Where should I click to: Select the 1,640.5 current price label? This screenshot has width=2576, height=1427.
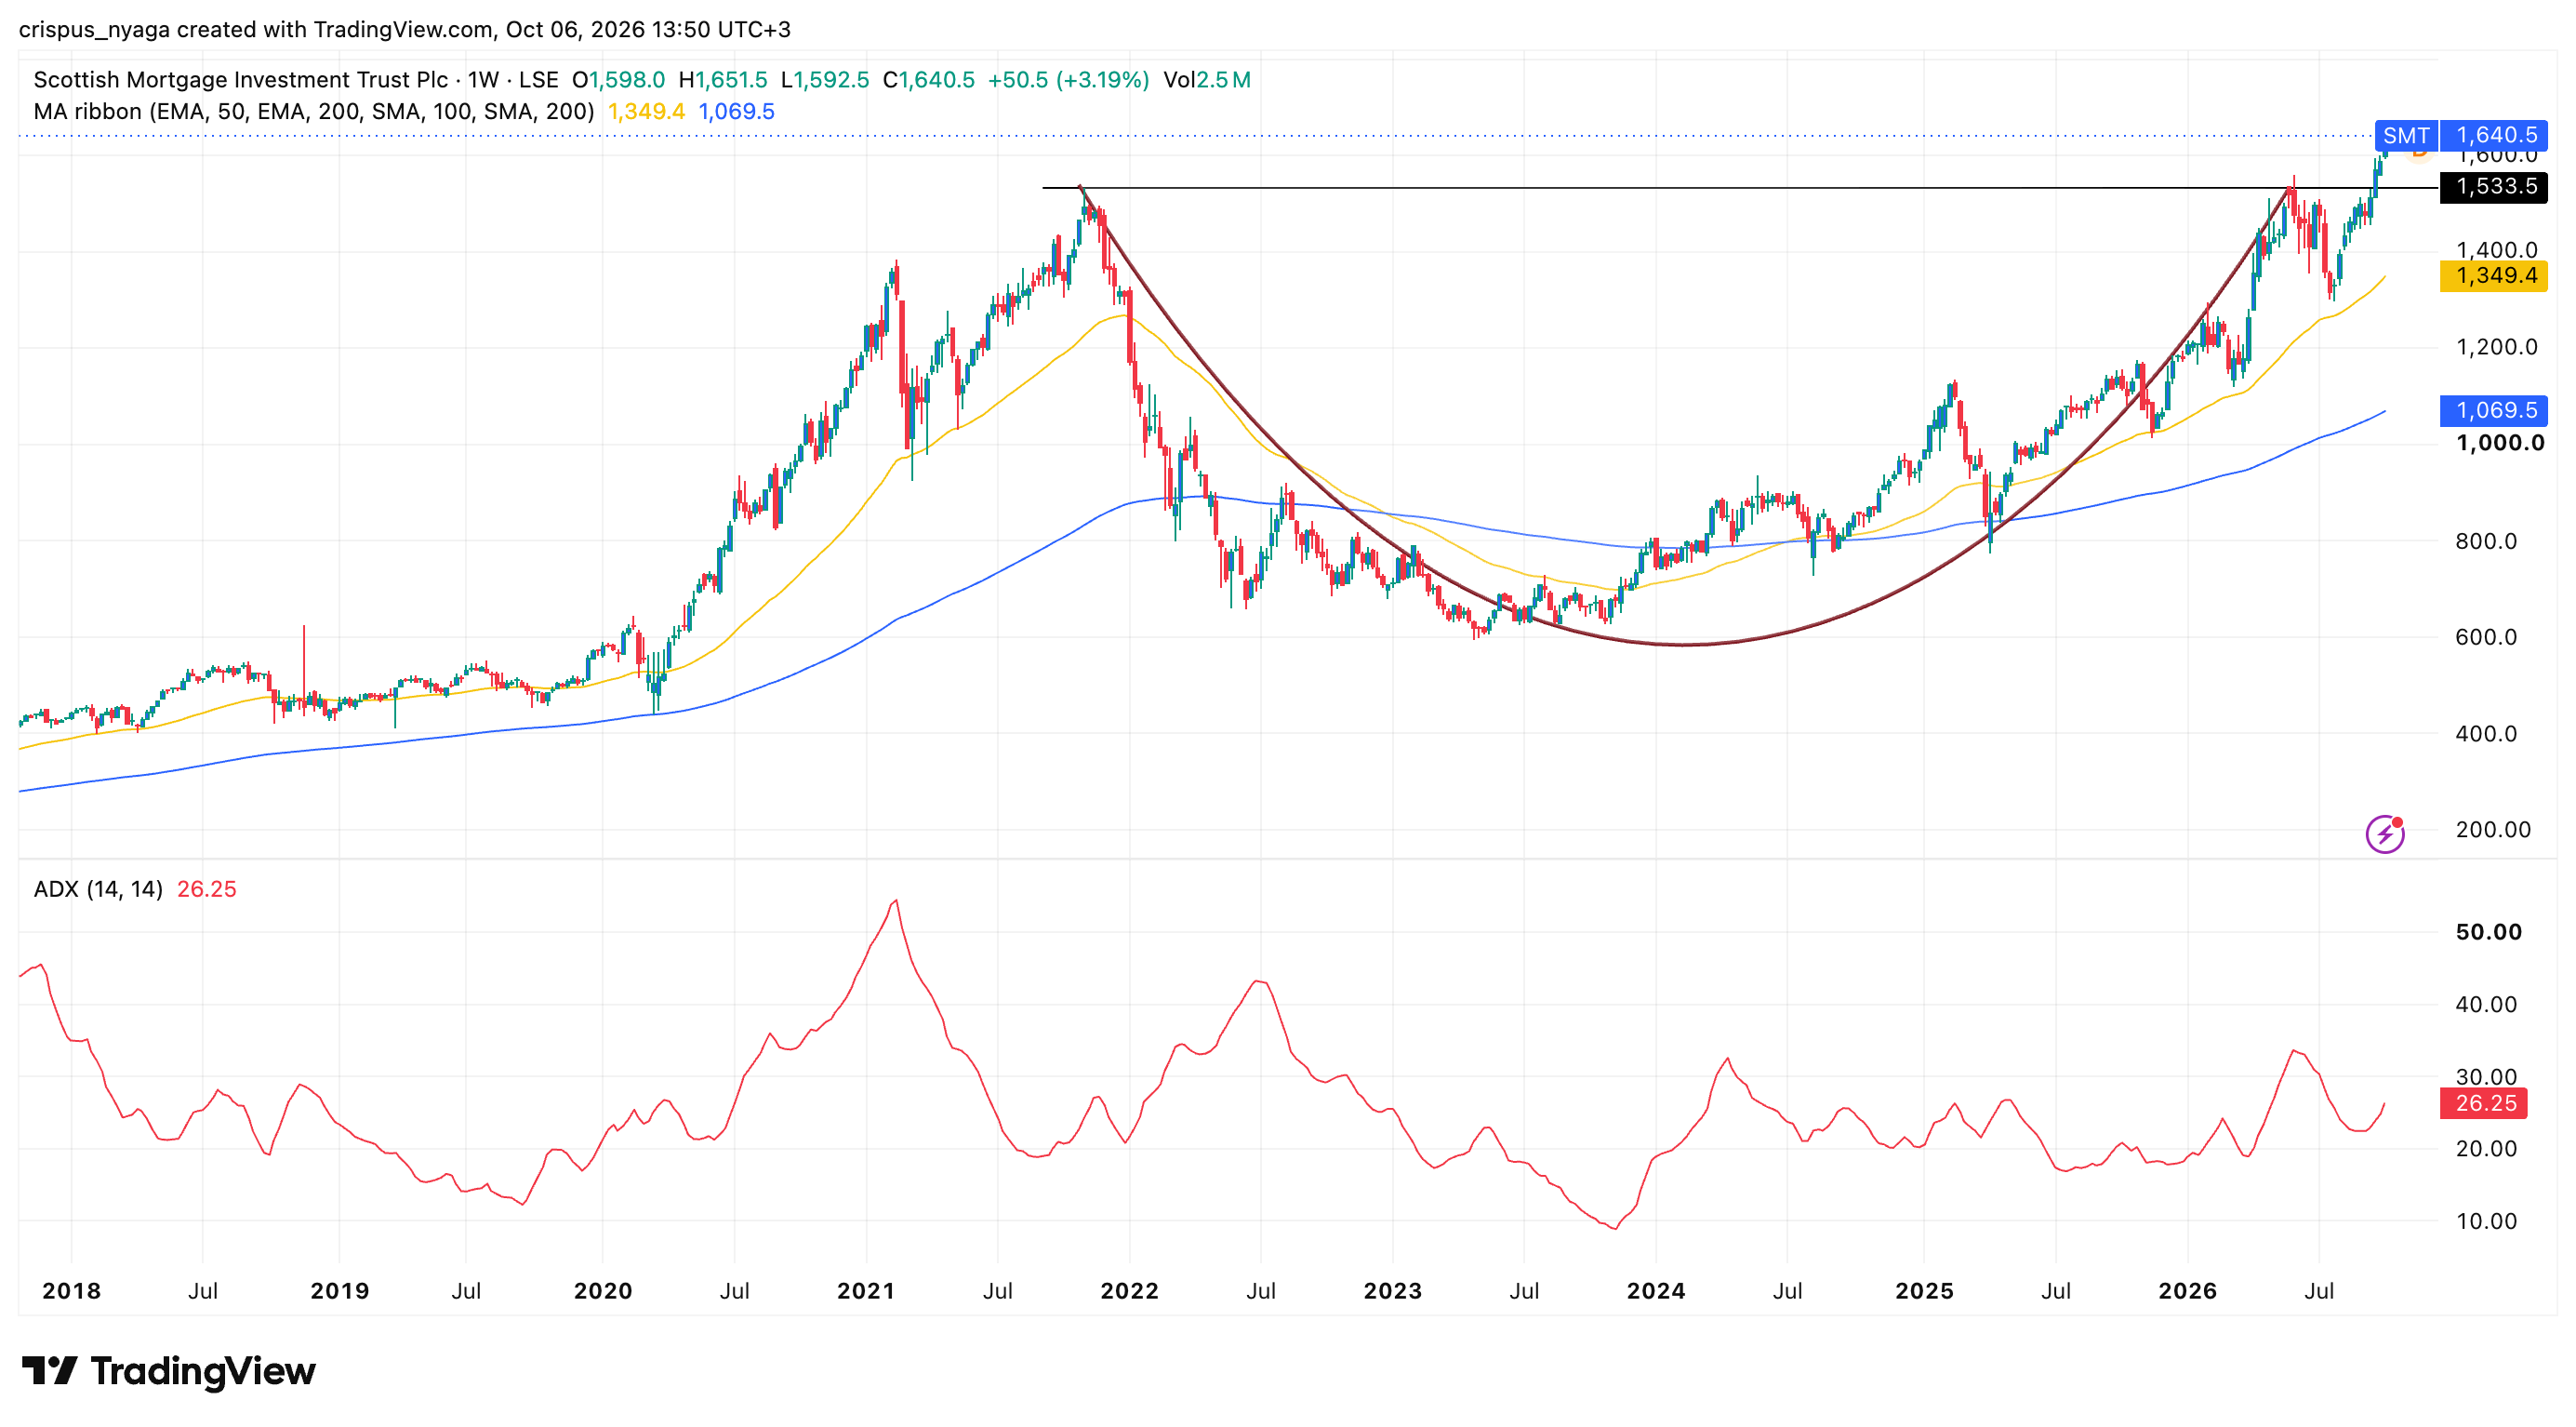point(2494,135)
